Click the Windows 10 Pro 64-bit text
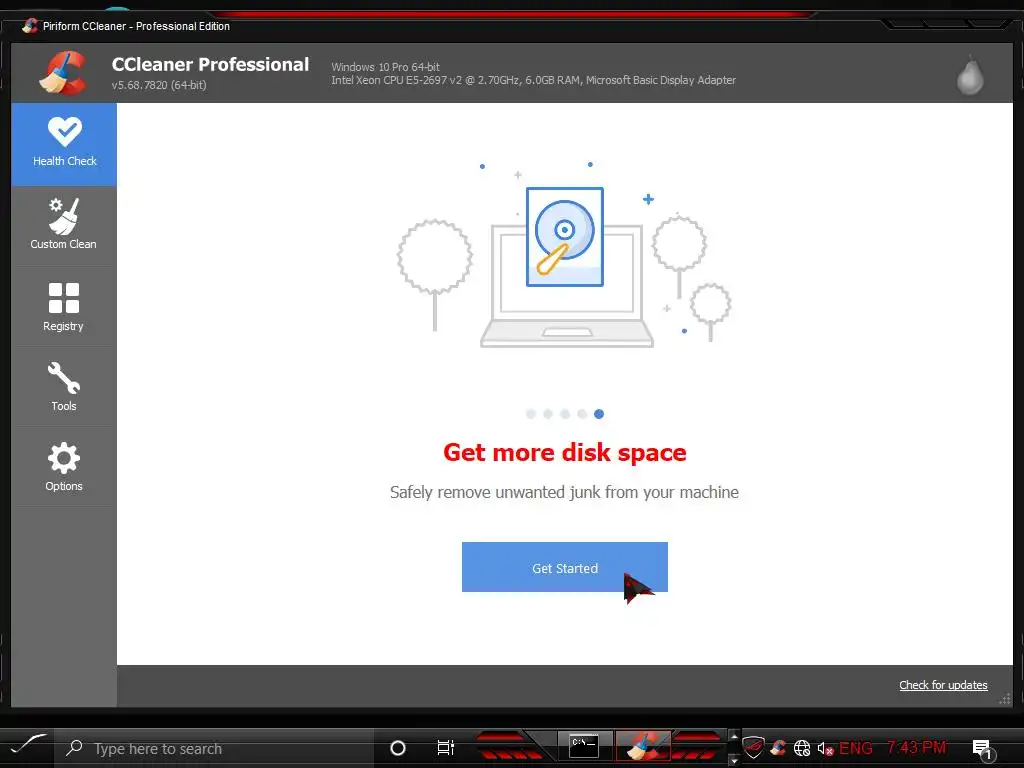Image resolution: width=1024 pixels, height=768 pixels. point(385,67)
